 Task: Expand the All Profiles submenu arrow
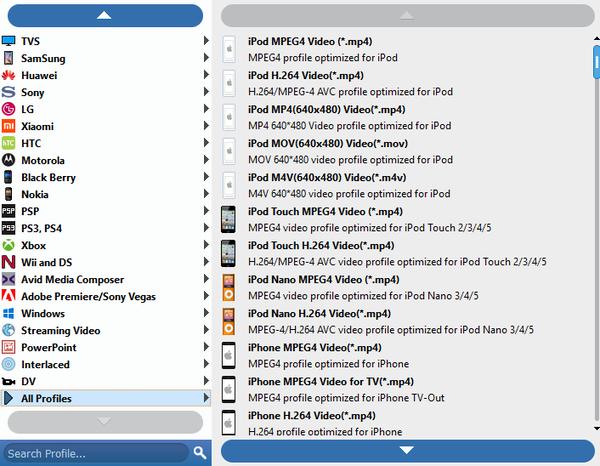coord(206,398)
